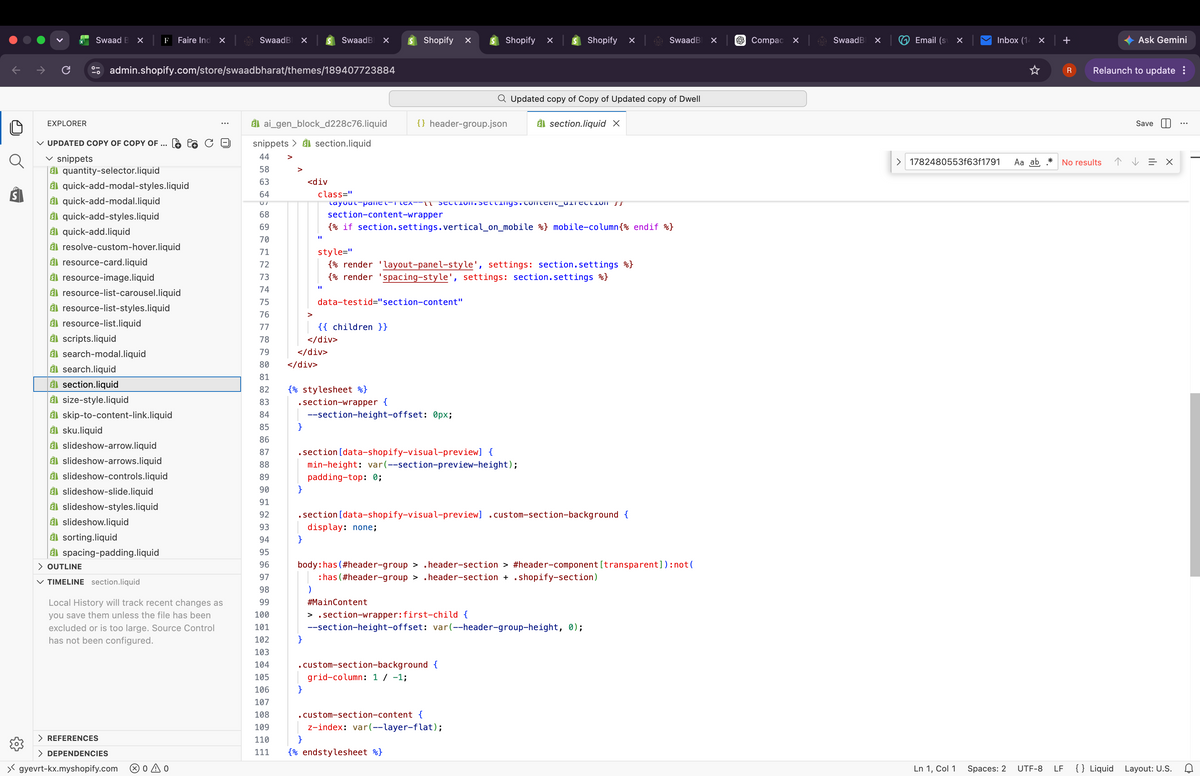Open a new browser tab
1200x776 pixels.
coord(1067,40)
